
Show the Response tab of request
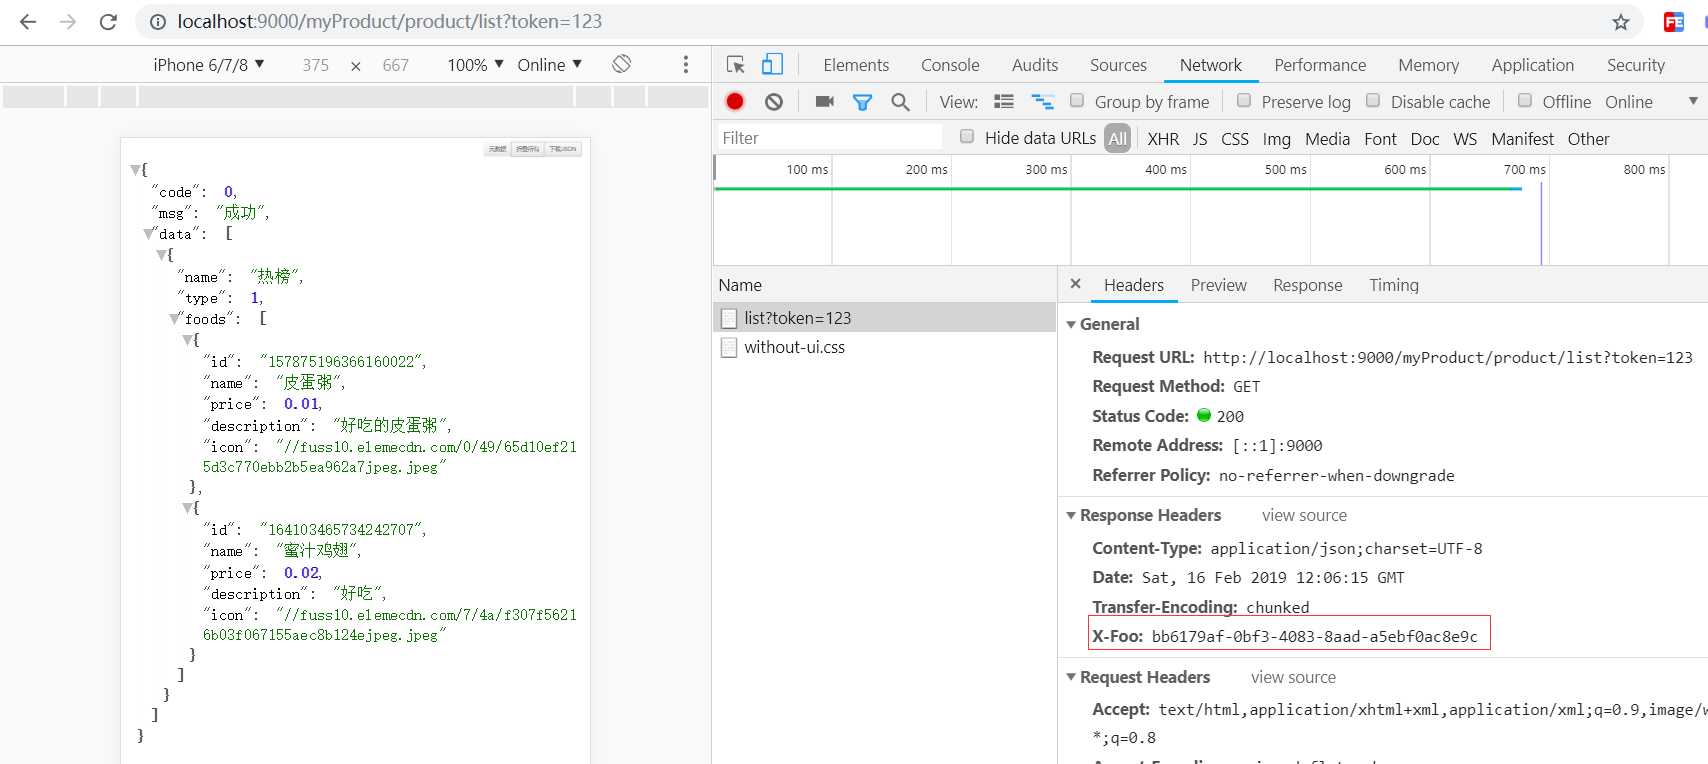[x=1307, y=285]
